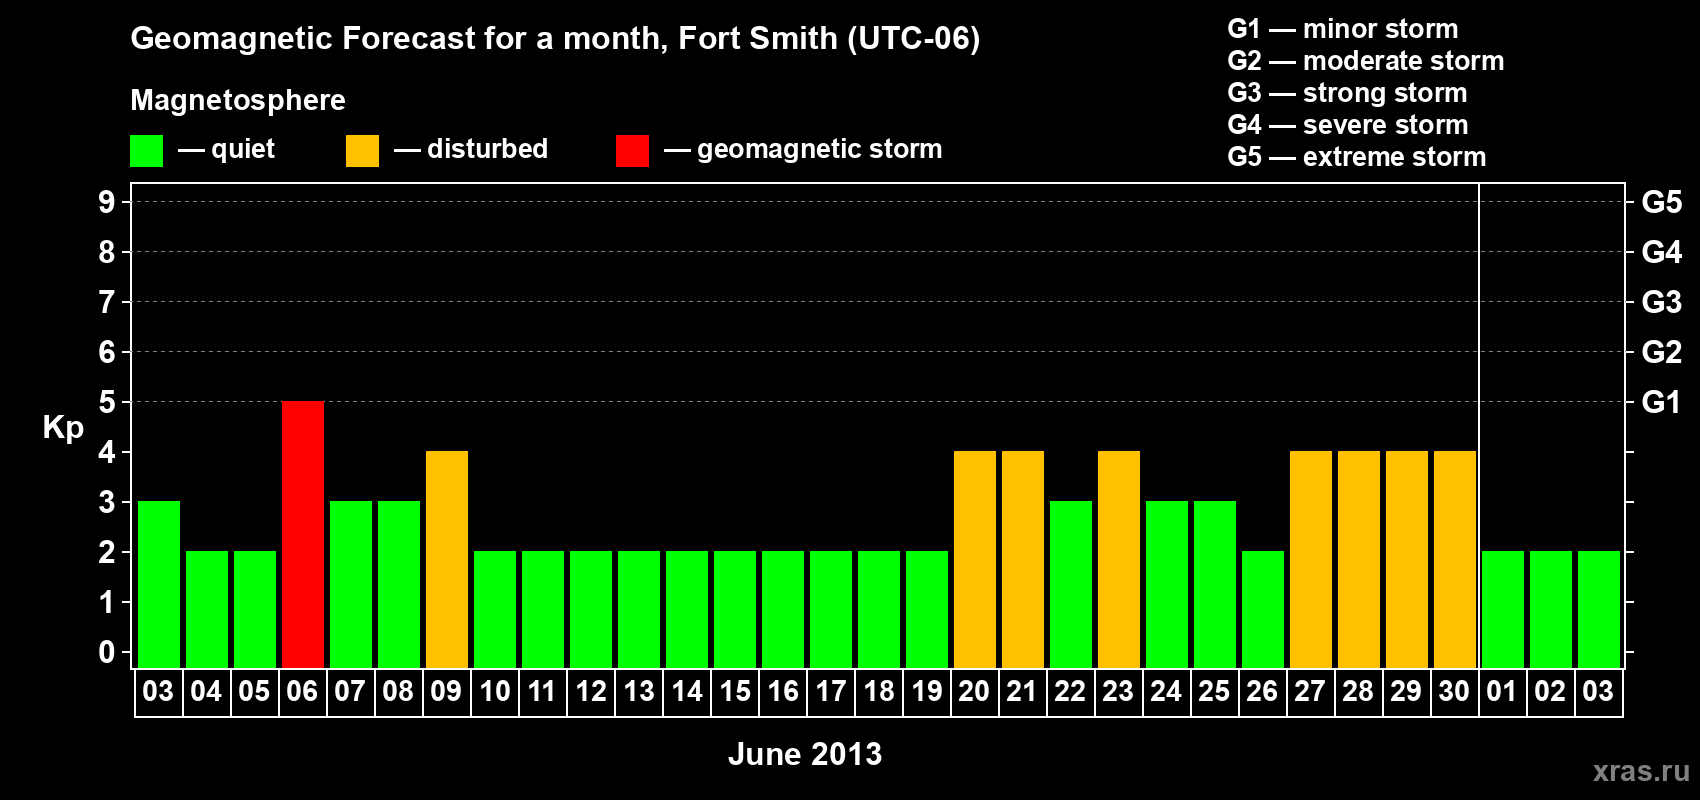This screenshot has height=800, width=1700.
Task: Click the Kp value 9 on the left axis
Action: pos(107,202)
